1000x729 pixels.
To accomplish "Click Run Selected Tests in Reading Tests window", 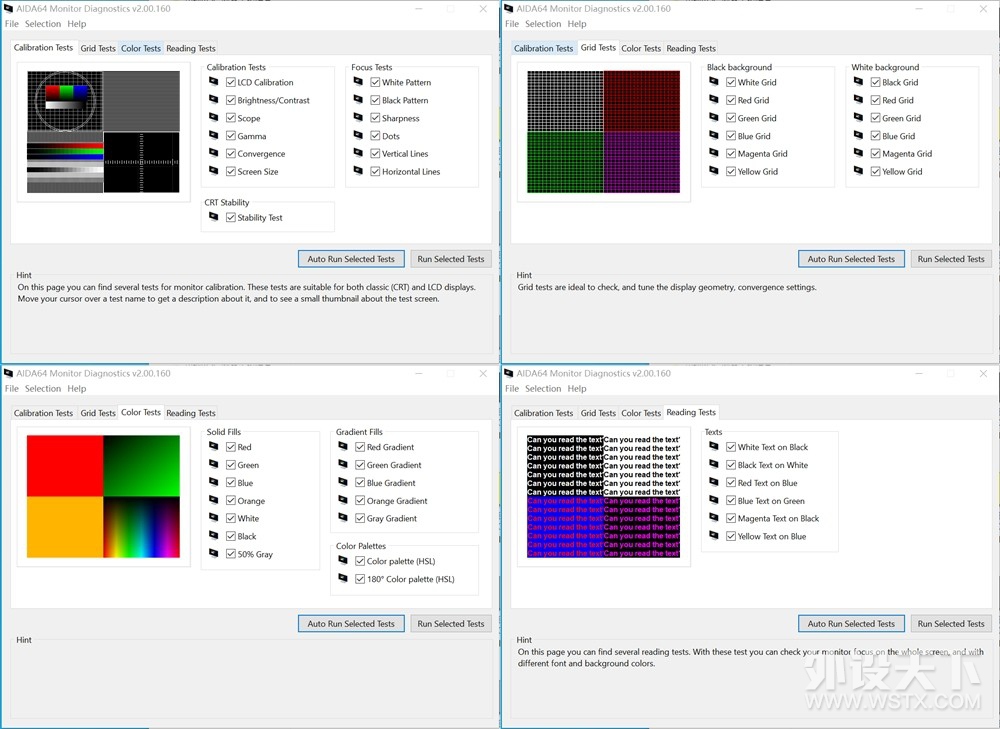I will [x=951, y=624].
